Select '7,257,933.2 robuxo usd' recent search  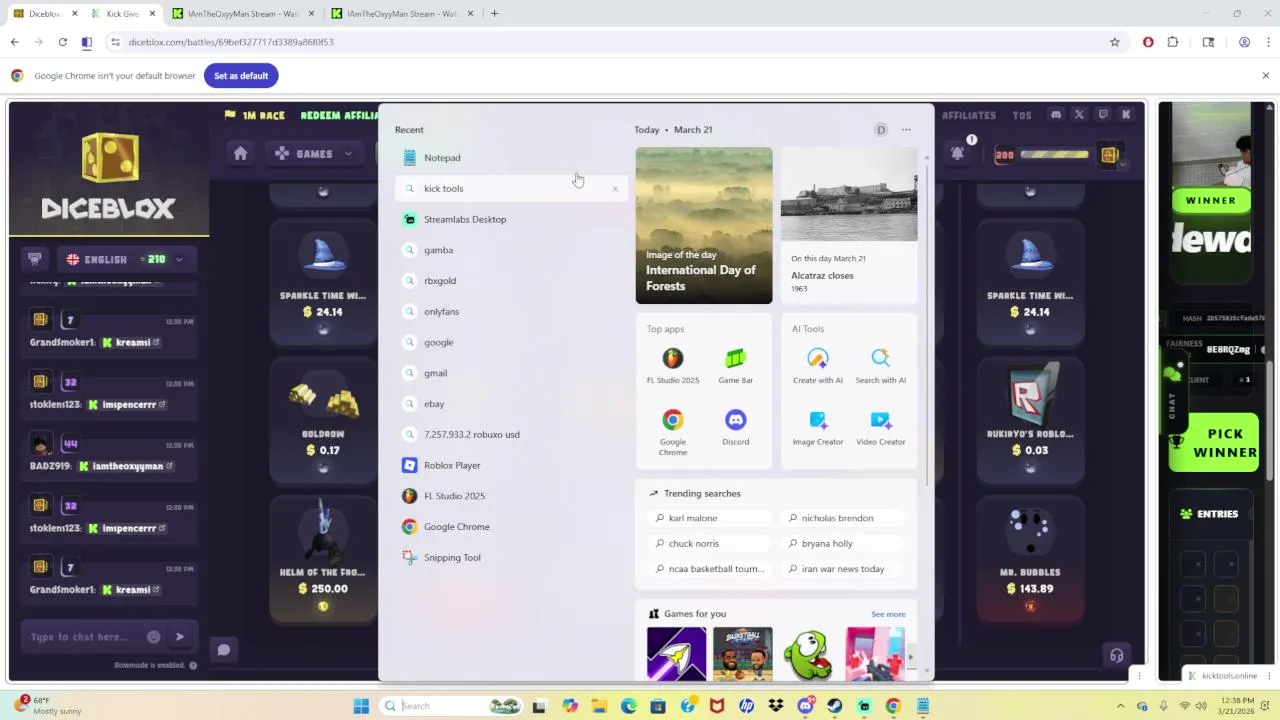[x=510, y=434]
